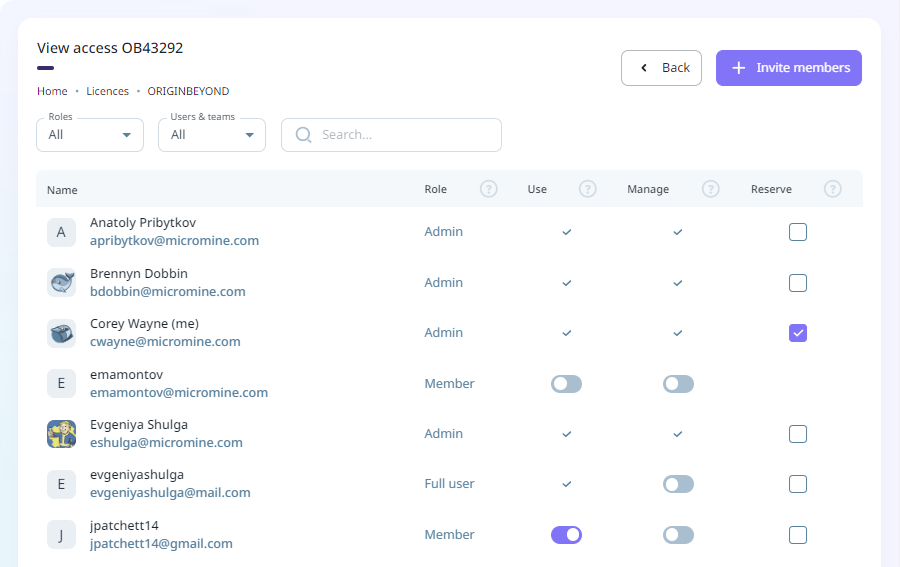Screen dimensions: 900x567
Task: Go to Home breadcrumb
Action: pyautogui.click(x=52, y=91)
